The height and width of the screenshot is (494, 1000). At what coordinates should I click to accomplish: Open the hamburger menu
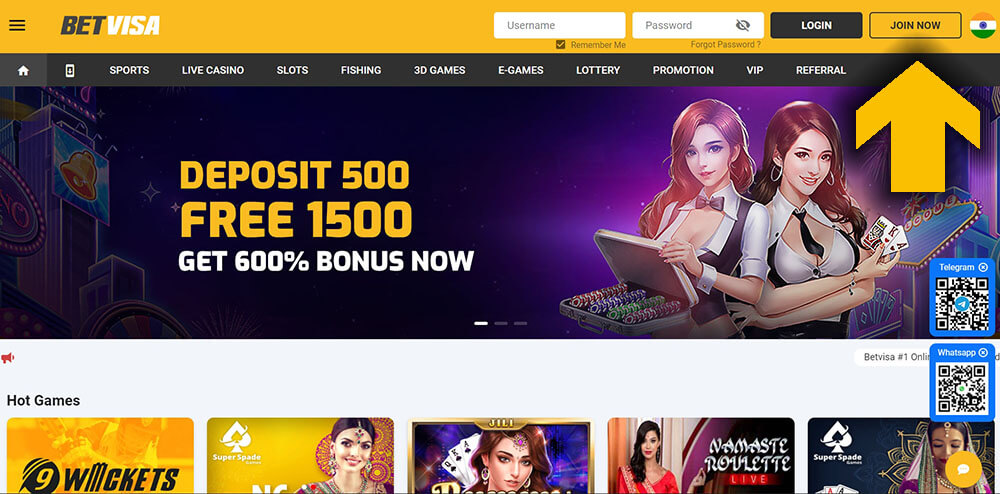click(17, 25)
